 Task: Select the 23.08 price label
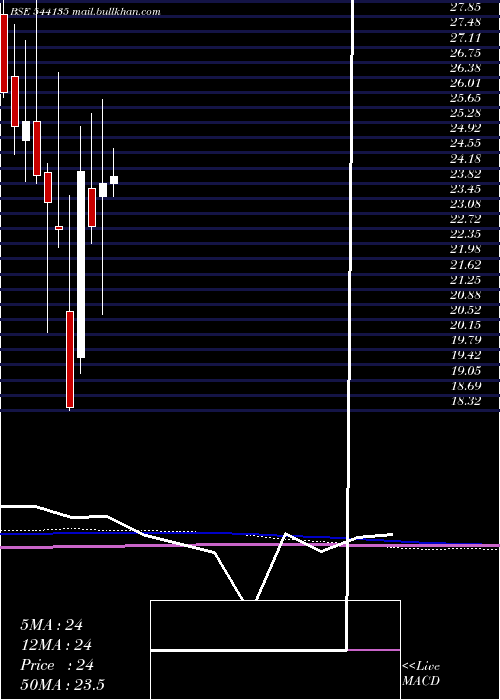click(x=465, y=204)
